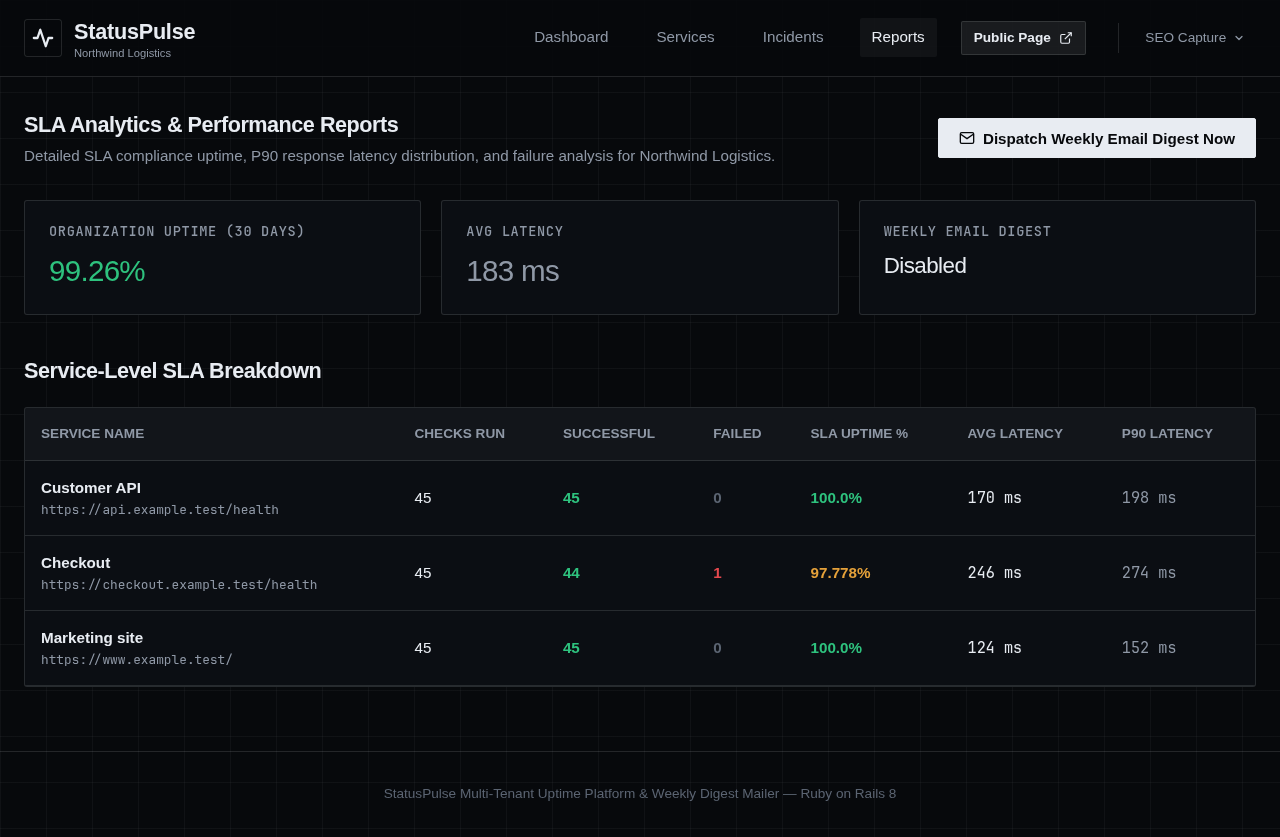Click the www.example.test URL
Image resolution: width=1280 pixels, height=837 pixels.
click(137, 659)
